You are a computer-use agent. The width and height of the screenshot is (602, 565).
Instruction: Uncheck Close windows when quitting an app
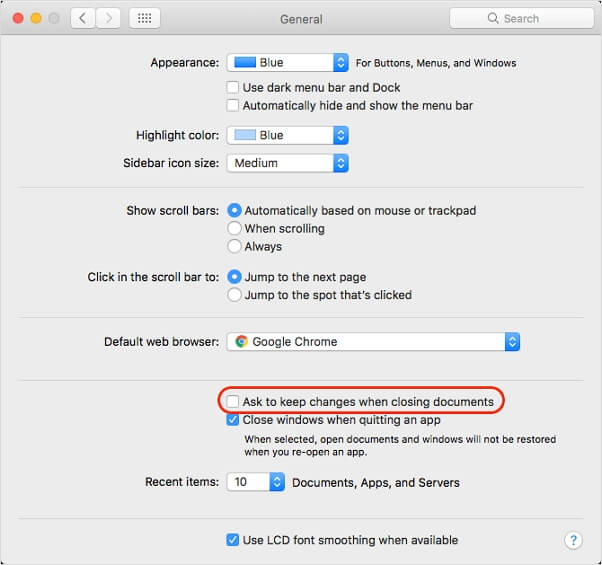(x=234, y=421)
